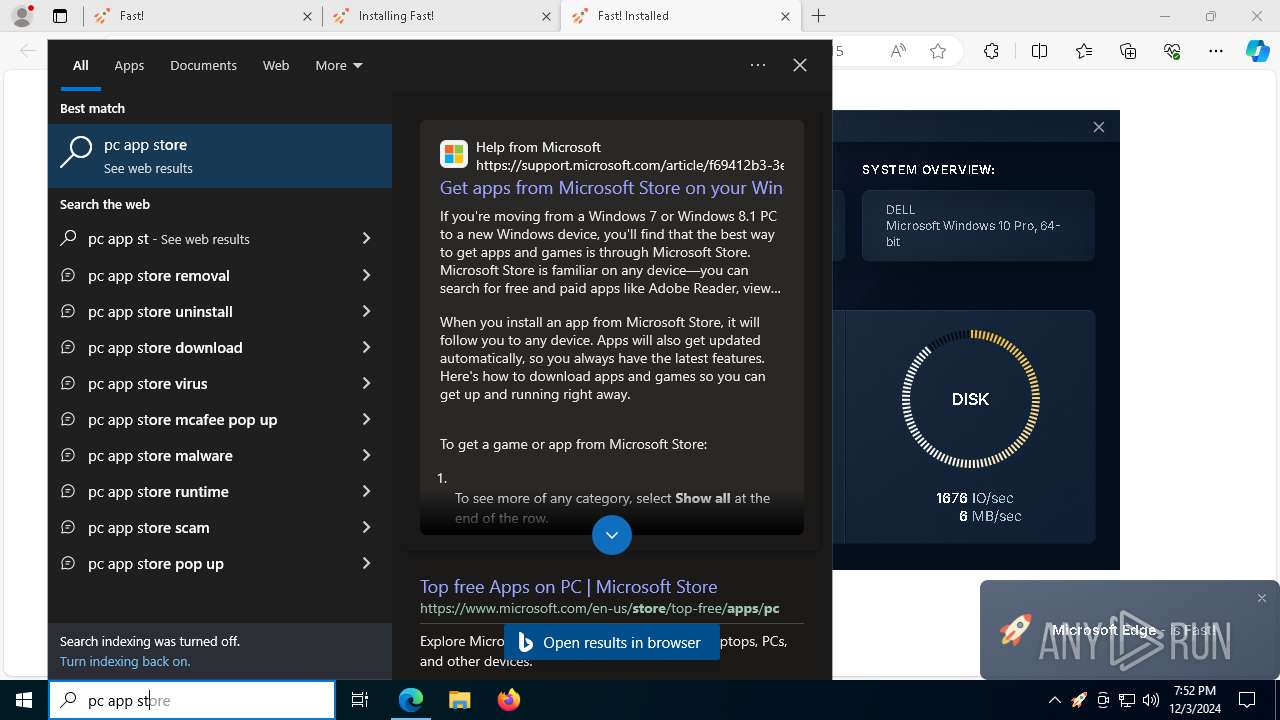Screen dimensions: 1280x720
Task: Click the Fast! rocket tray icon
Action: 1078,700
